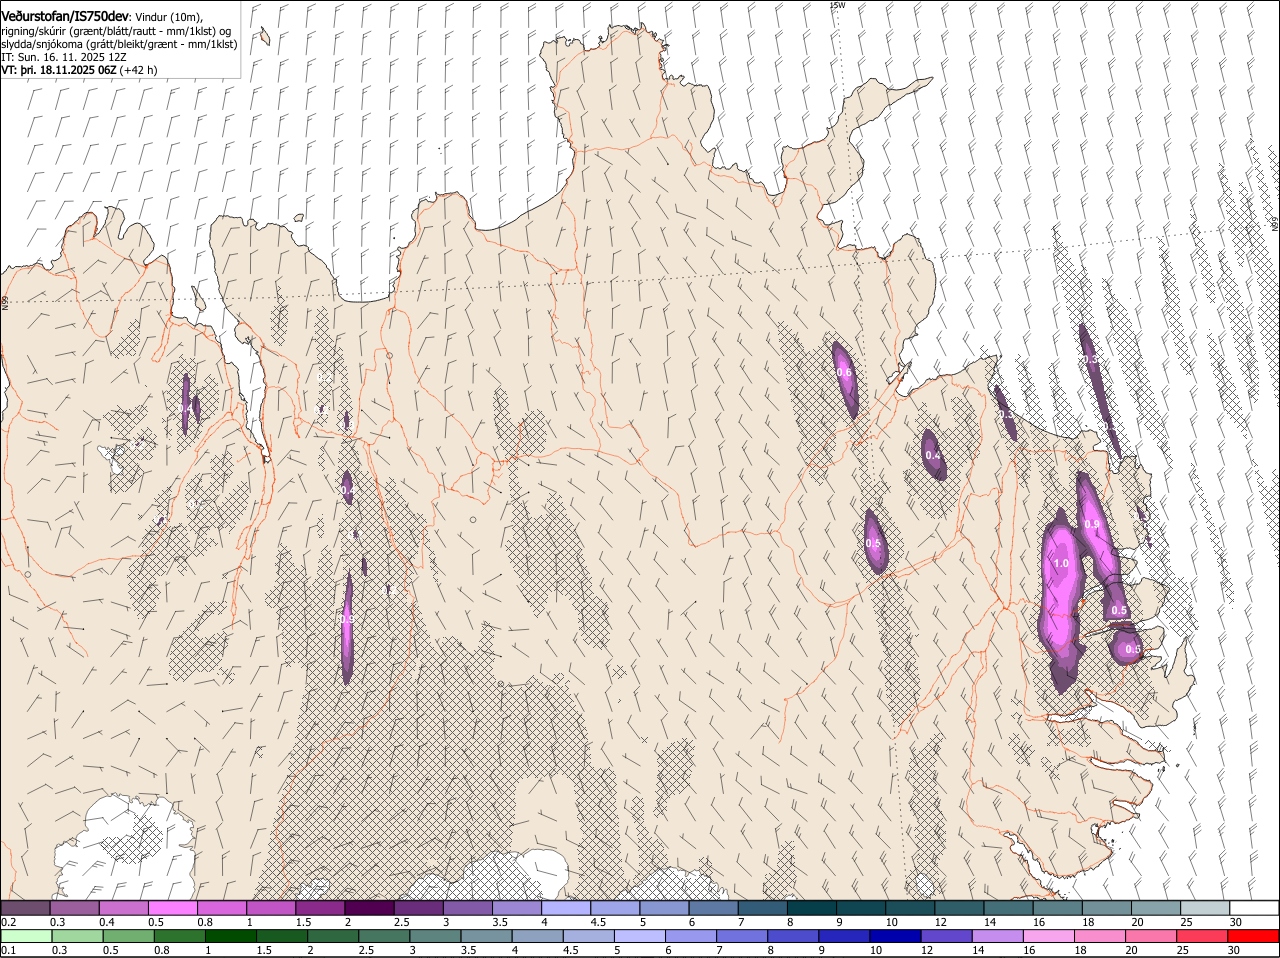This screenshot has height=958, width=1280.
Task: Click the lower legend label '0.8'
Action: coord(161,950)
